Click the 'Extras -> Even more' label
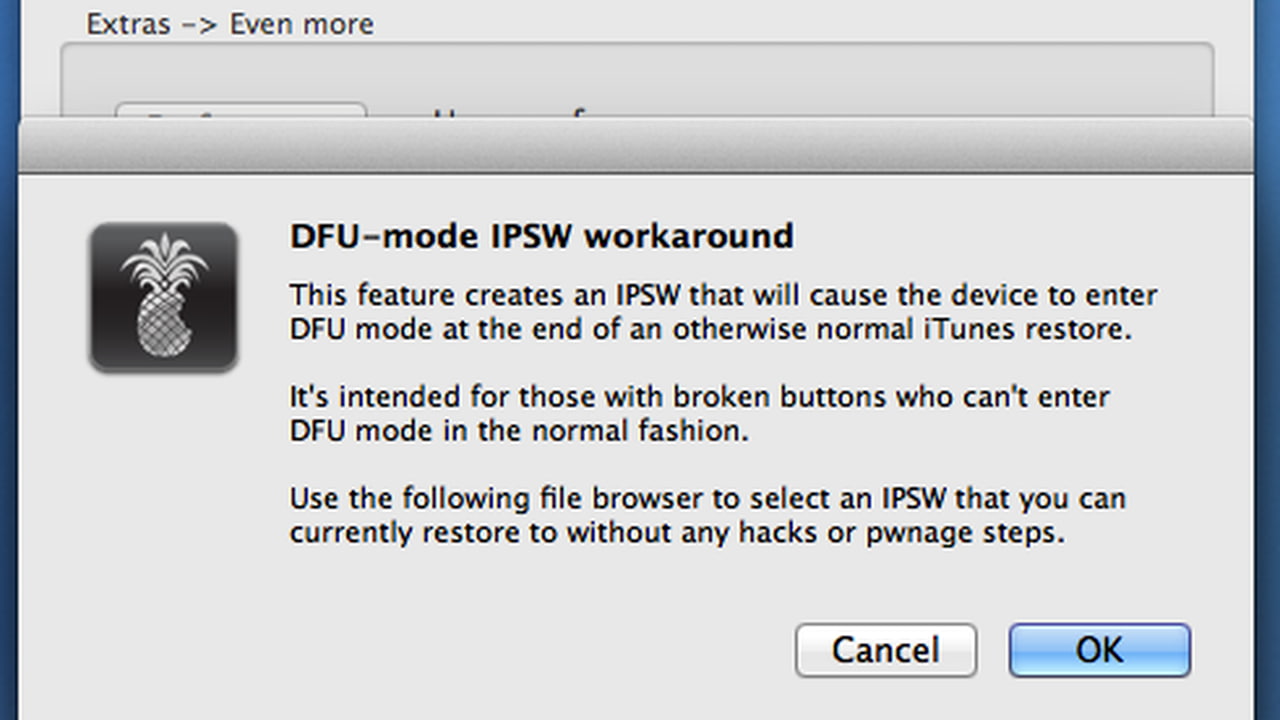 (230, 24)
